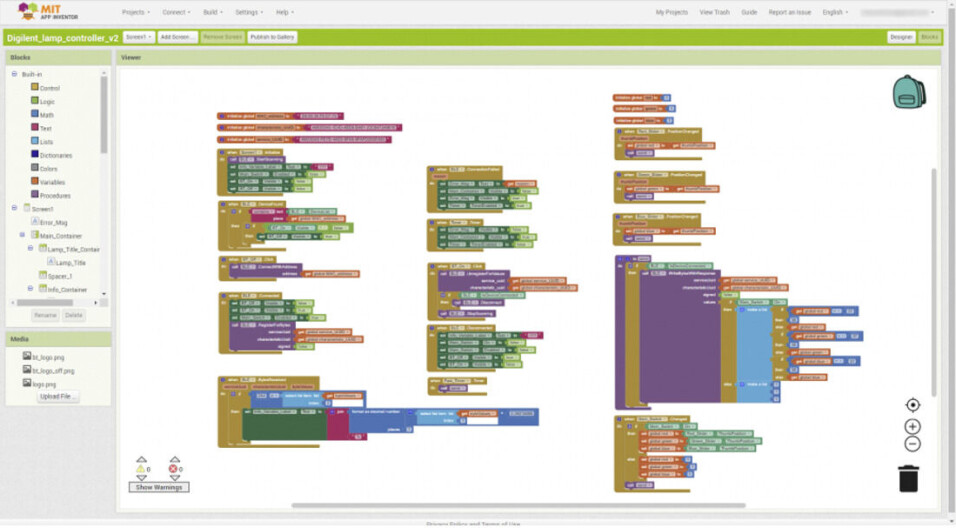Click the trash can icon

point(908,479)
